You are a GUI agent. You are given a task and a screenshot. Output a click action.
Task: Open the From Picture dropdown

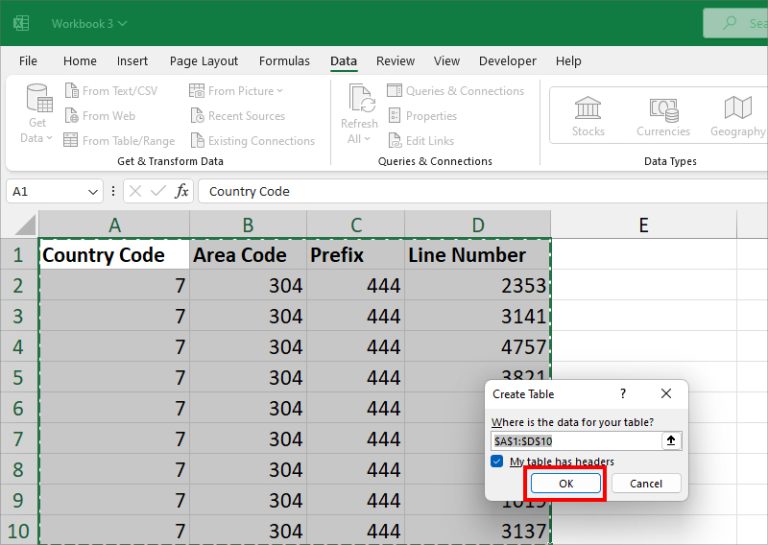coord(237,91)
